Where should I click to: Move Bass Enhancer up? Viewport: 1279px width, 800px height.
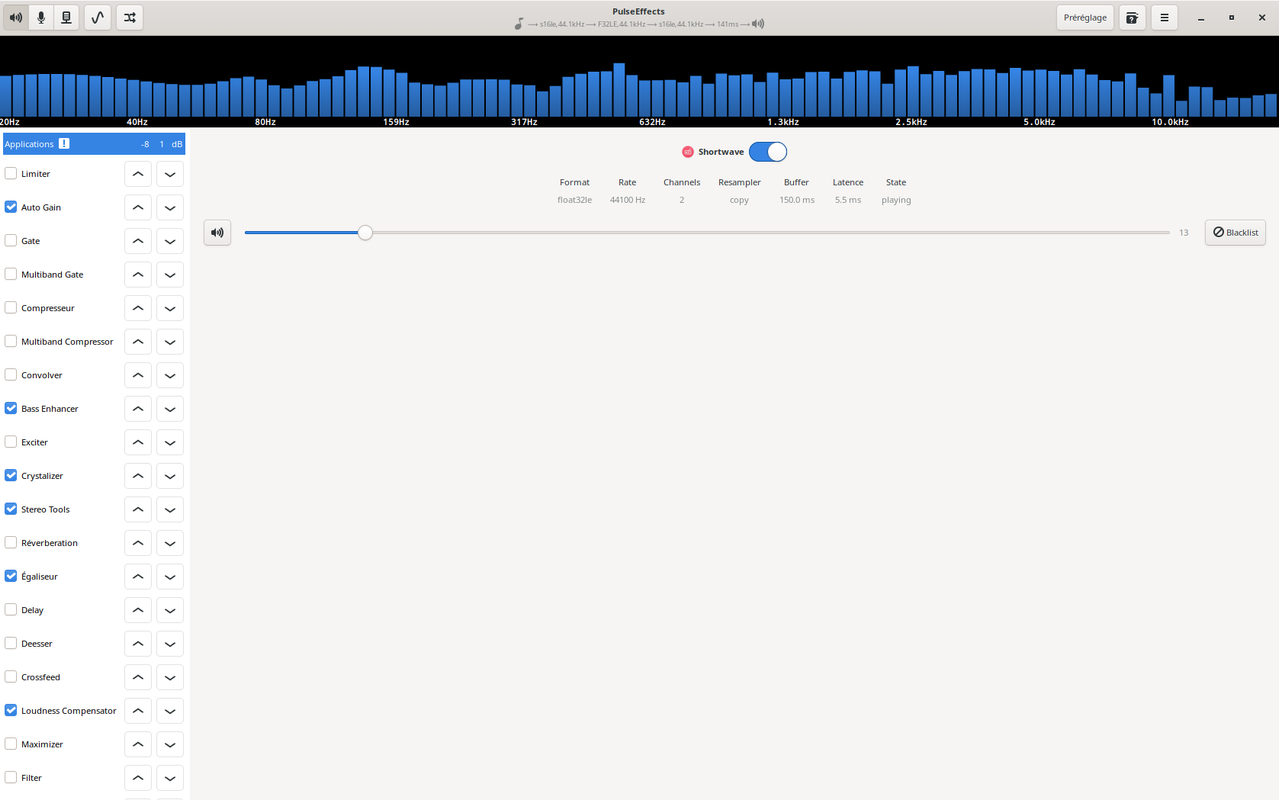(138, 409)
